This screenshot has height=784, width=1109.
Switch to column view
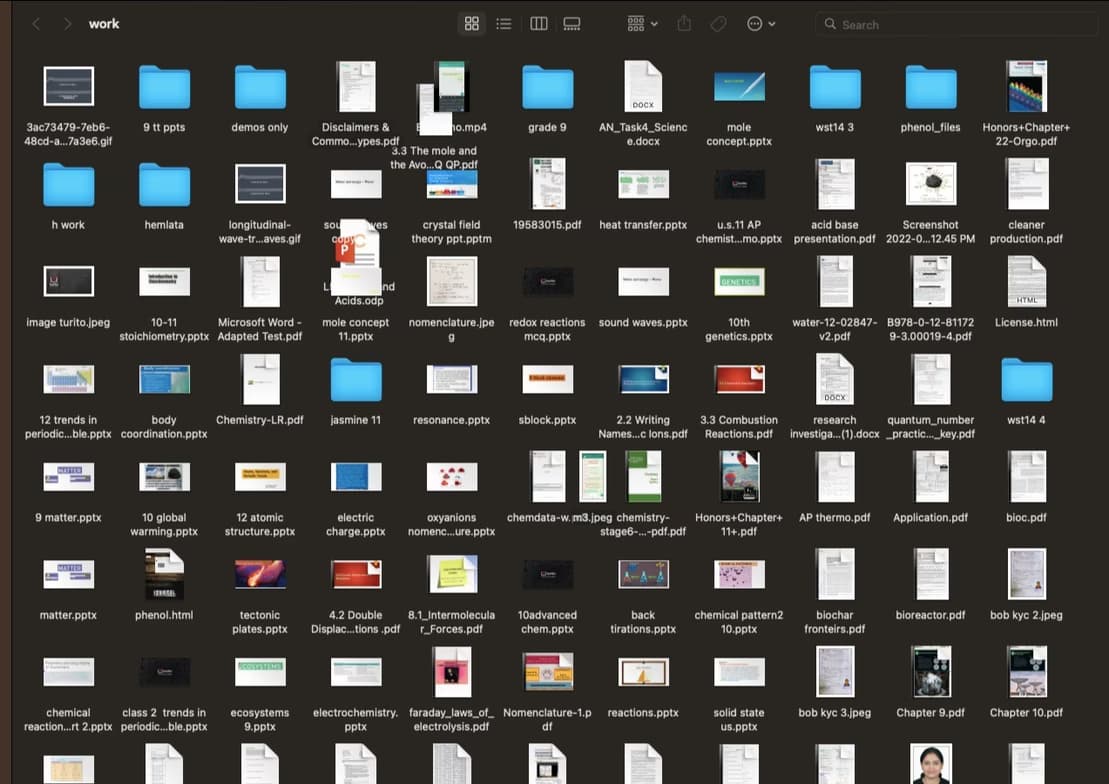click(x=538, y=23)
